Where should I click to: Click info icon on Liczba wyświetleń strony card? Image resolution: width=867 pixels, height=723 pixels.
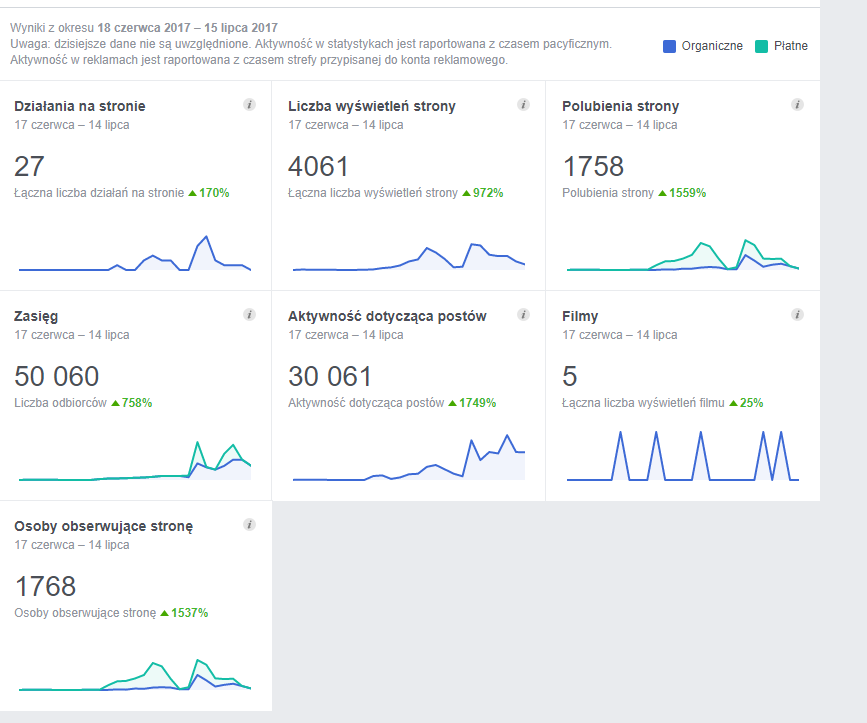click(x=523, y=104)
